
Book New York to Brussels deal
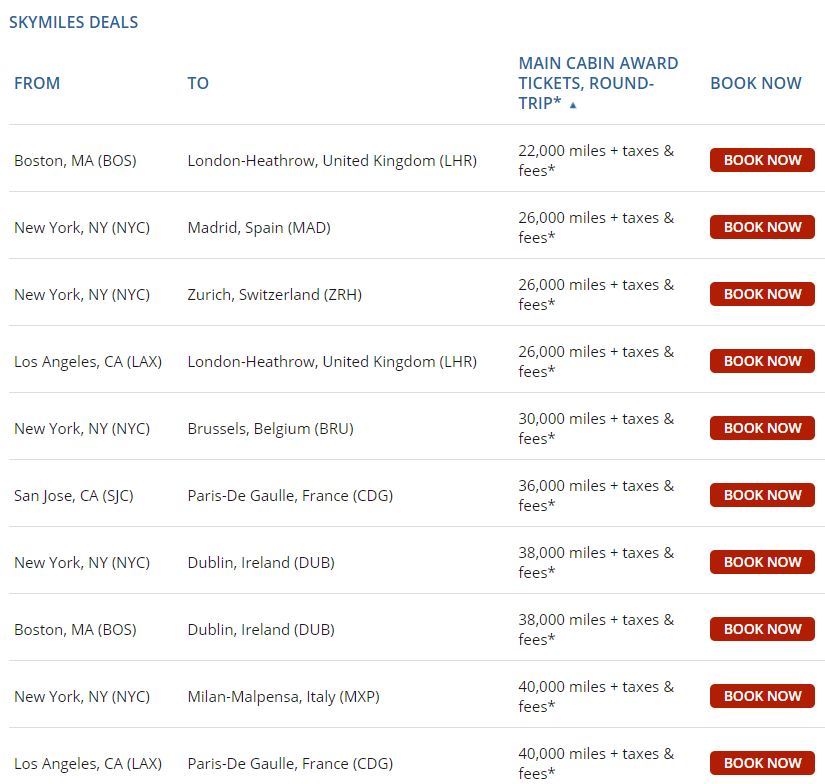click(762, 428)
